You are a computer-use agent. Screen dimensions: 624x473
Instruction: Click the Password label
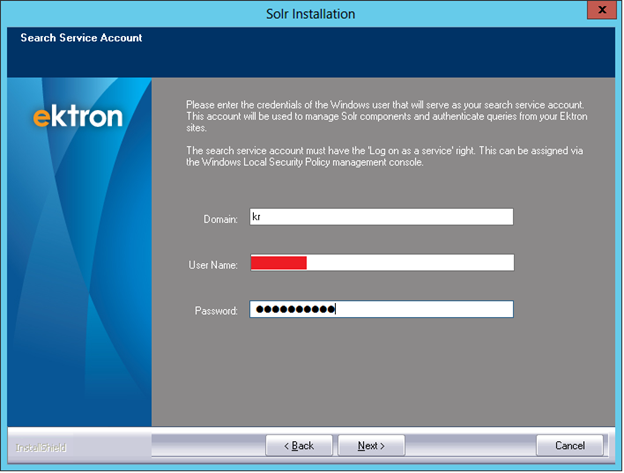point(215,311)
